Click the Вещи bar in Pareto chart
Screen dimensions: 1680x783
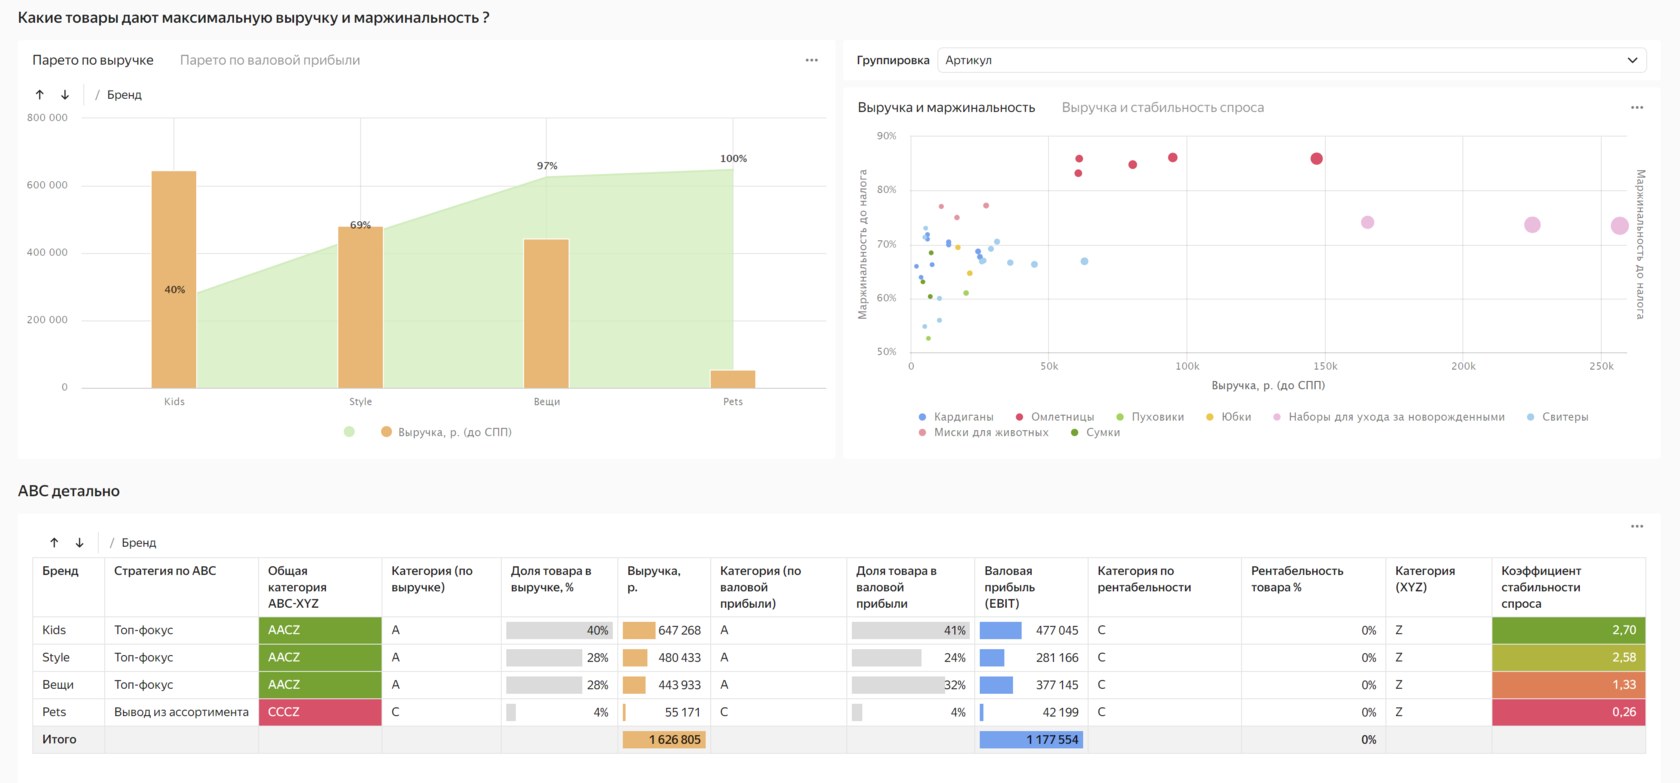click(x=546, y=313)
